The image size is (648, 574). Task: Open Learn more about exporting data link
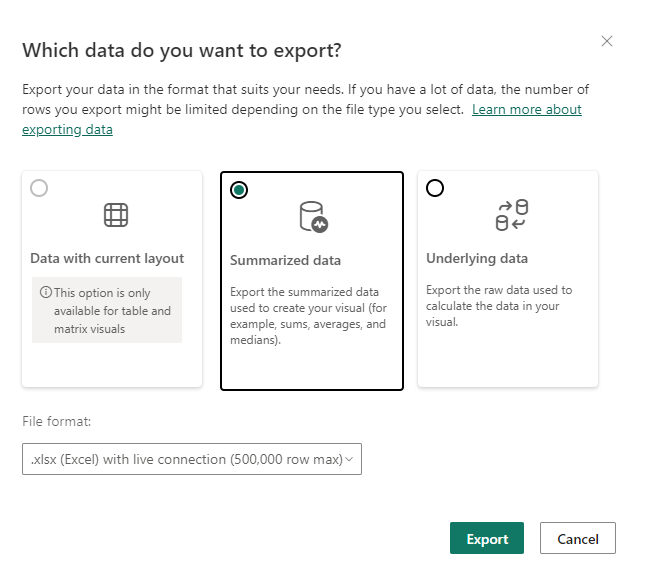click(526, 109)
